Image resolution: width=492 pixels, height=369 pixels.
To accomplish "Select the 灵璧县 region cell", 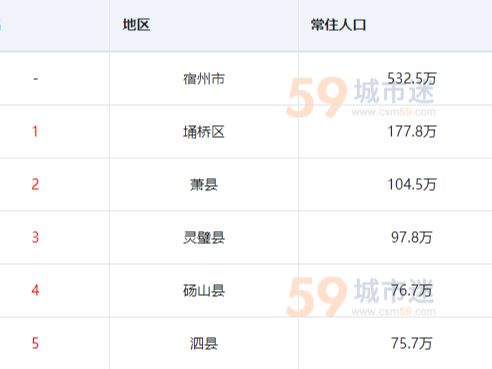I will [x=204, y=237].
